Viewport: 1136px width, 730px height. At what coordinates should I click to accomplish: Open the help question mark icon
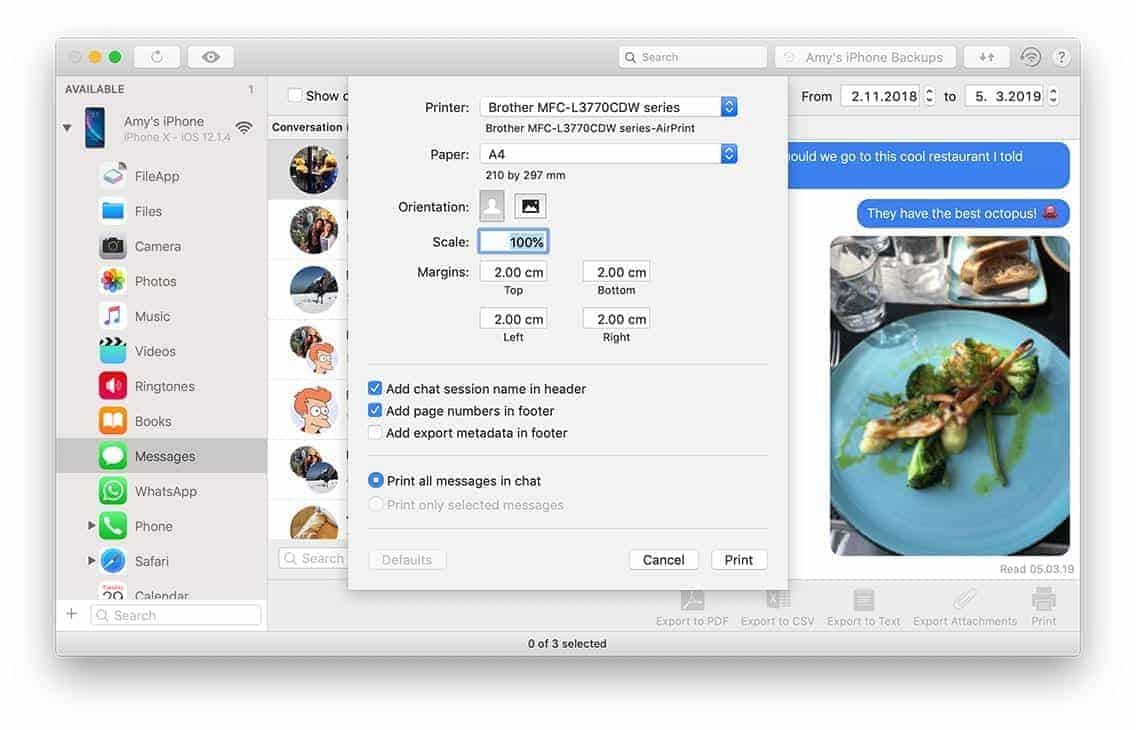[x=1061, y=57]
